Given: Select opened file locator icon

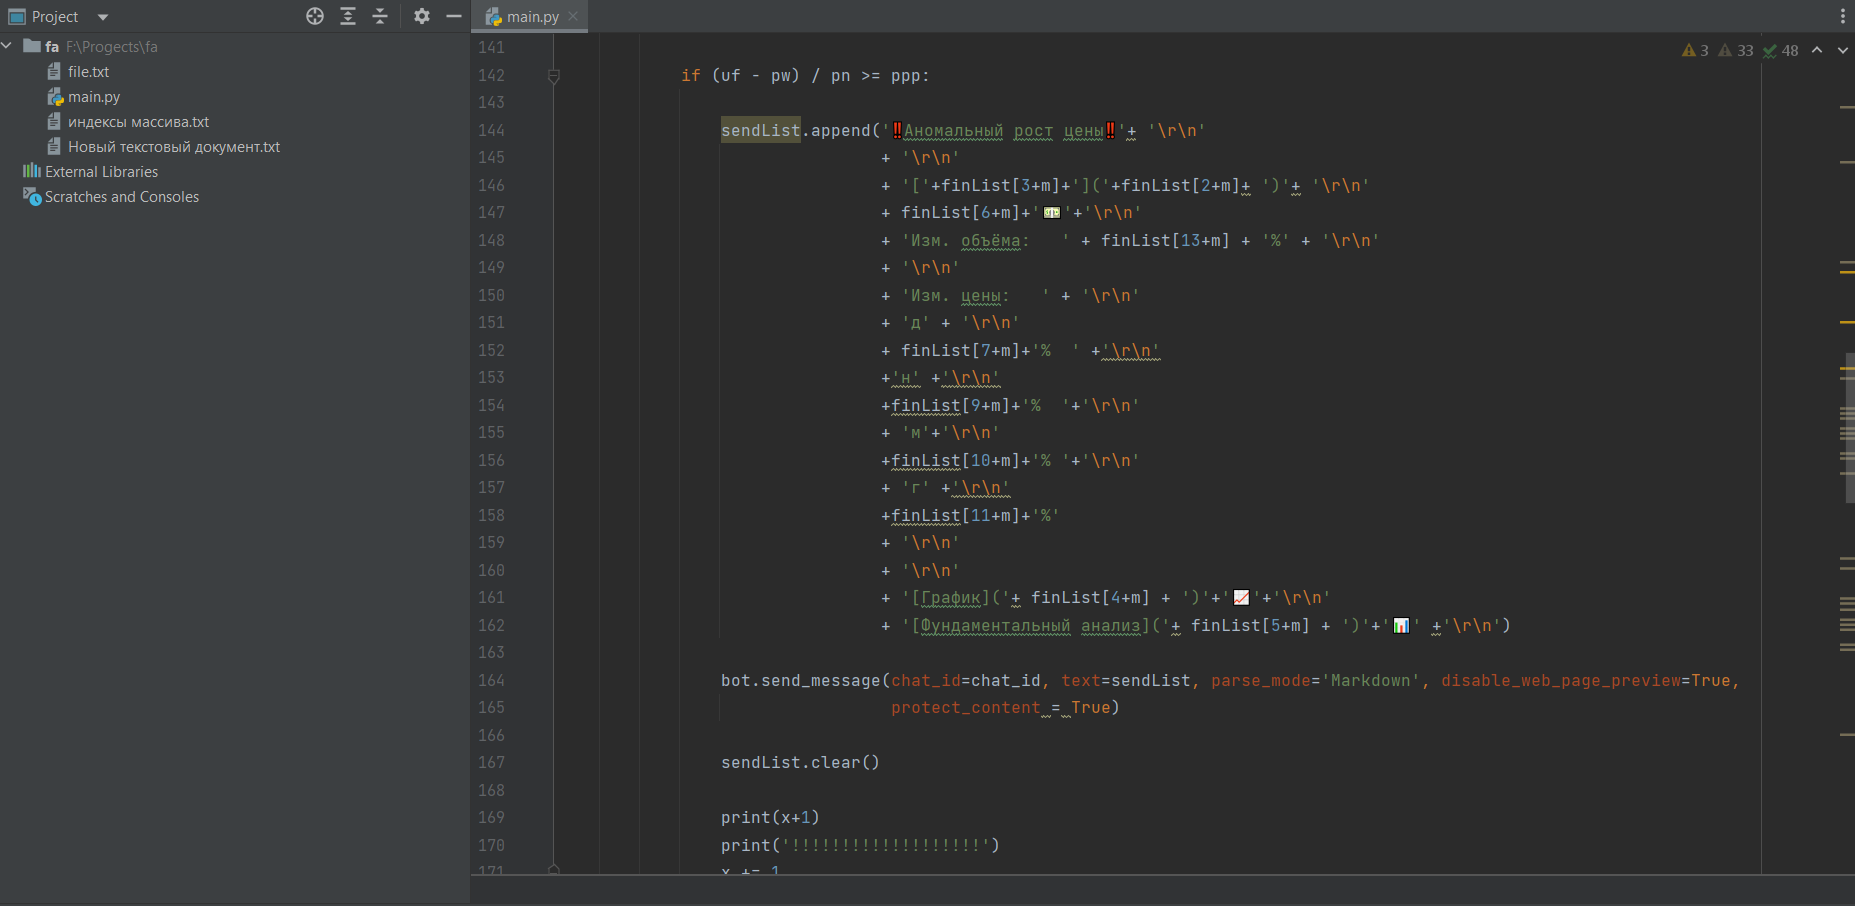Looking at the screenshot, I should click(x=315, y=16).
